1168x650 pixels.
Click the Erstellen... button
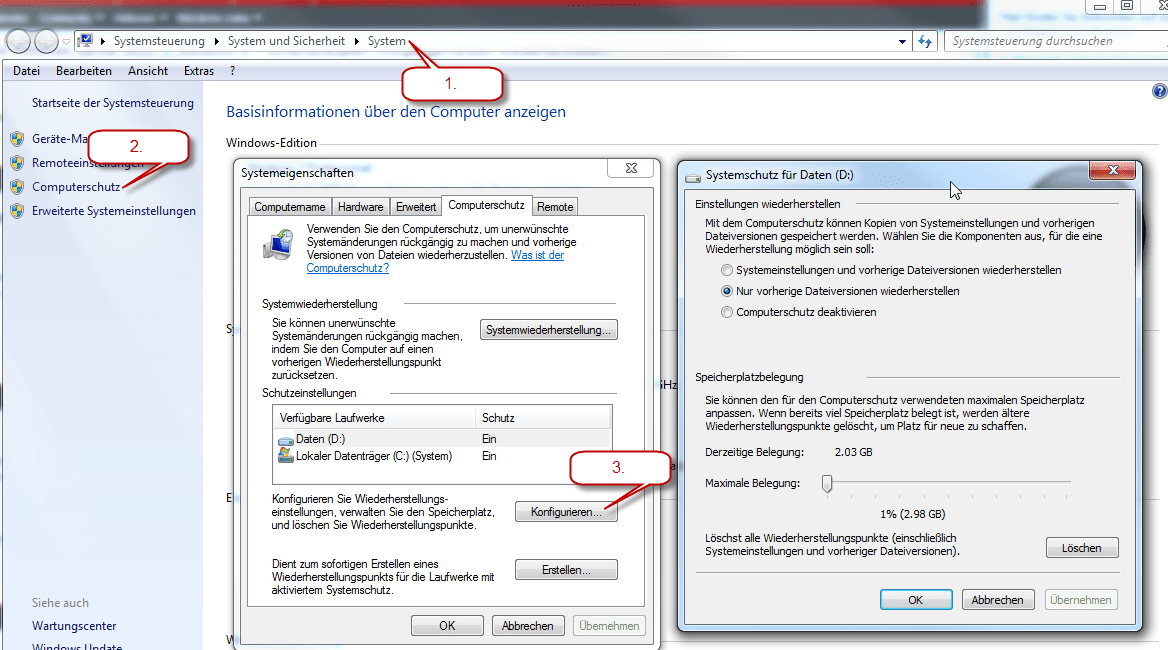coord(566,570)
